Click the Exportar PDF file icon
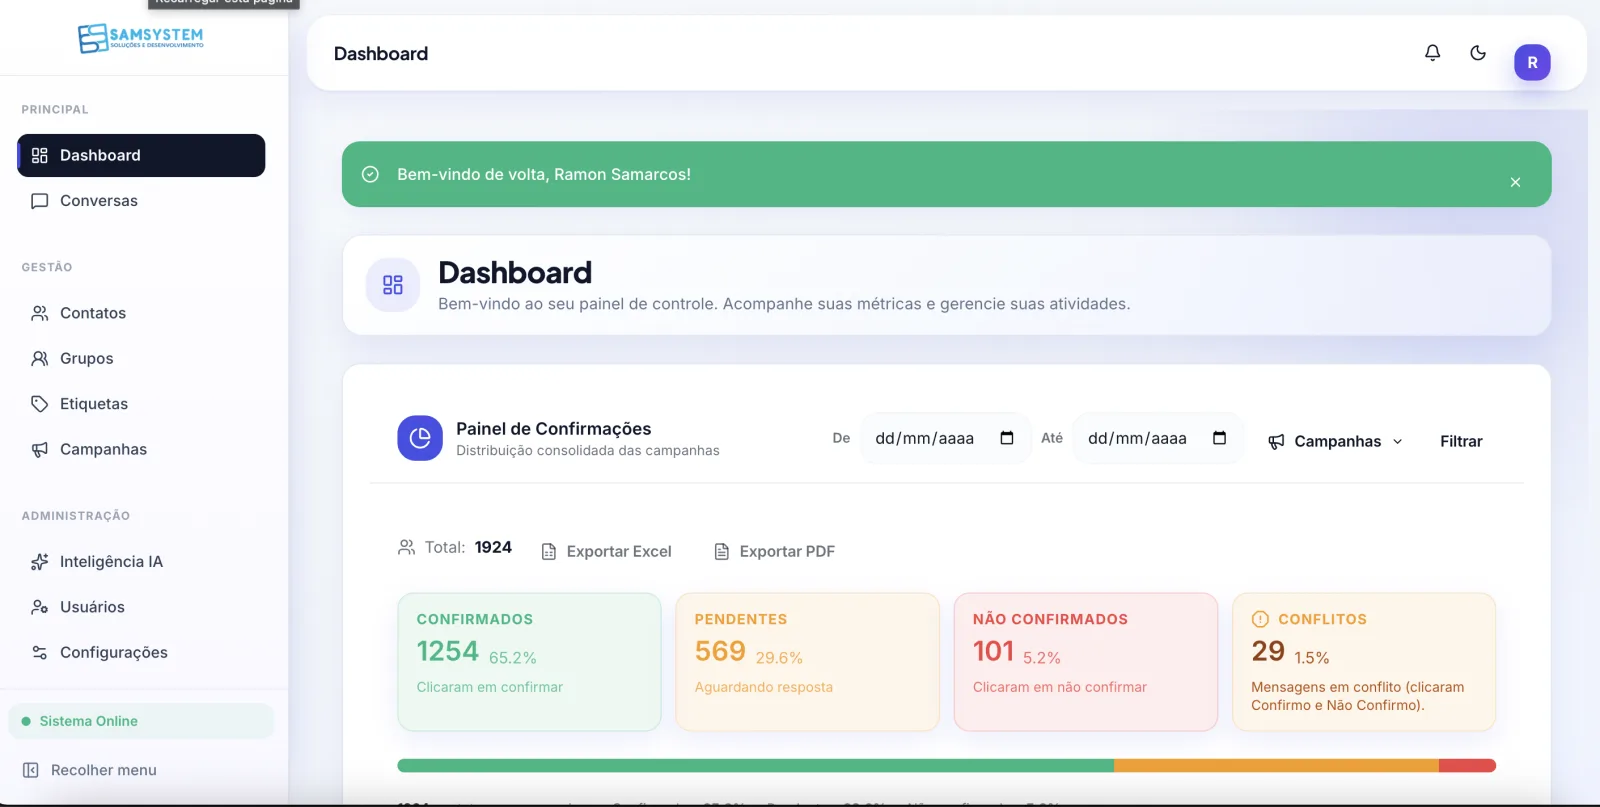1600x807 pixels. 721,551
